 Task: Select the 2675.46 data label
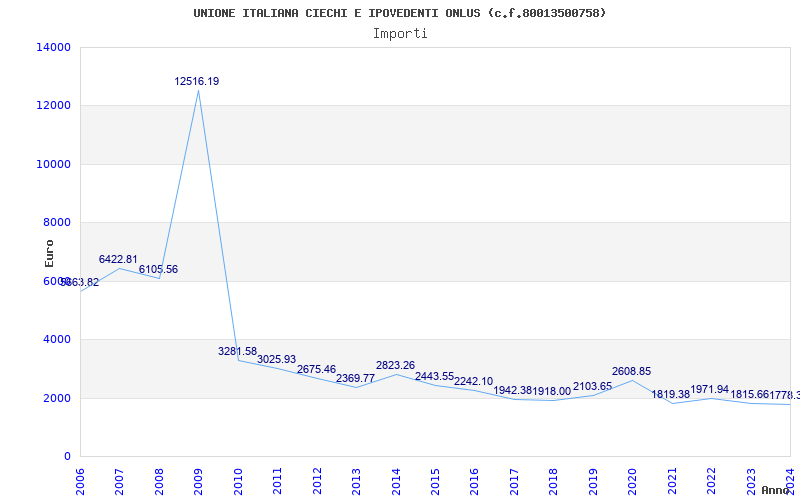(x=316, y=369)
